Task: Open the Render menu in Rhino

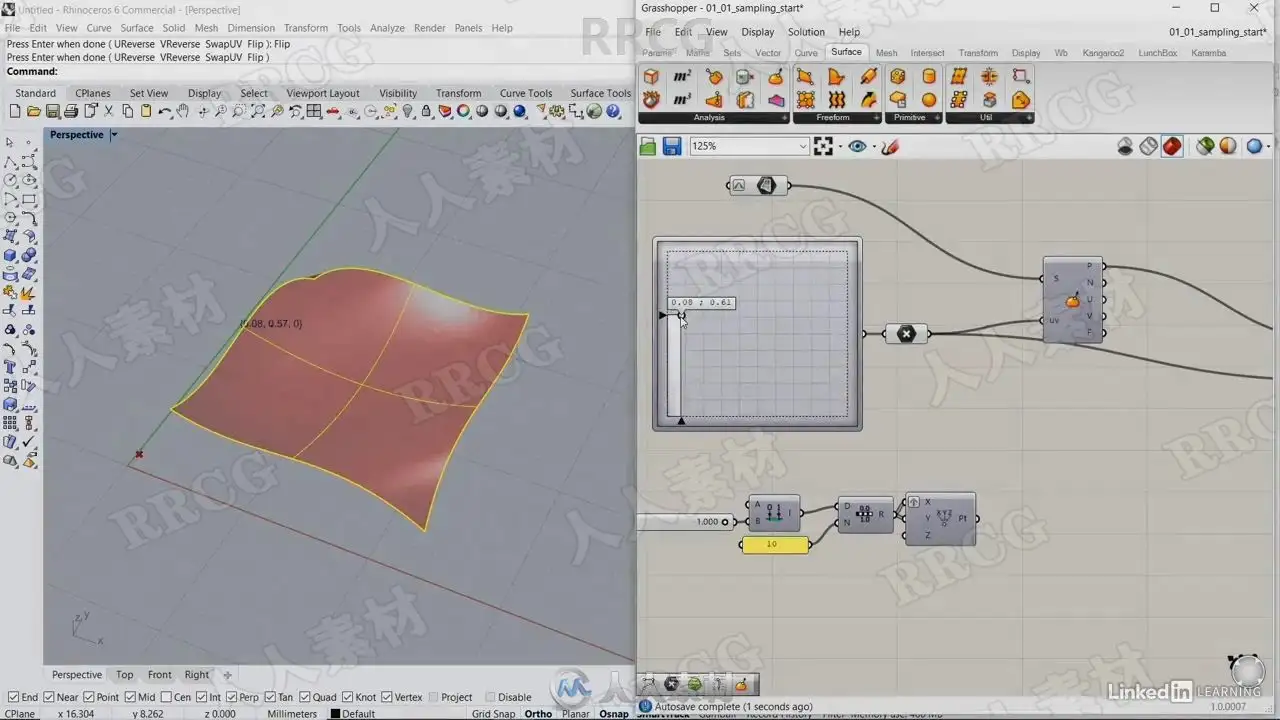Action: pyautogui.click(x=429, y=28)
